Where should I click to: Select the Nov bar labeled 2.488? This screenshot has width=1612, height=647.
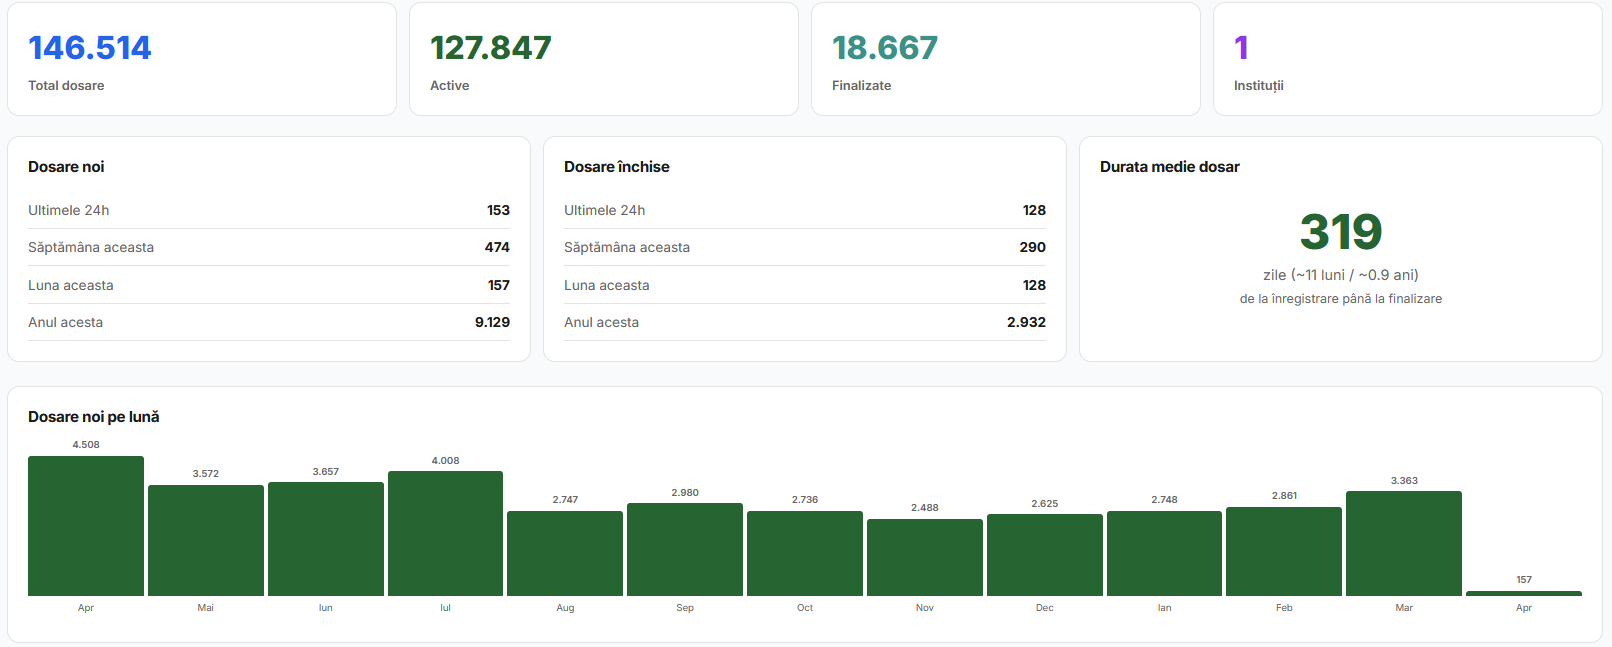tap(925, 558)
